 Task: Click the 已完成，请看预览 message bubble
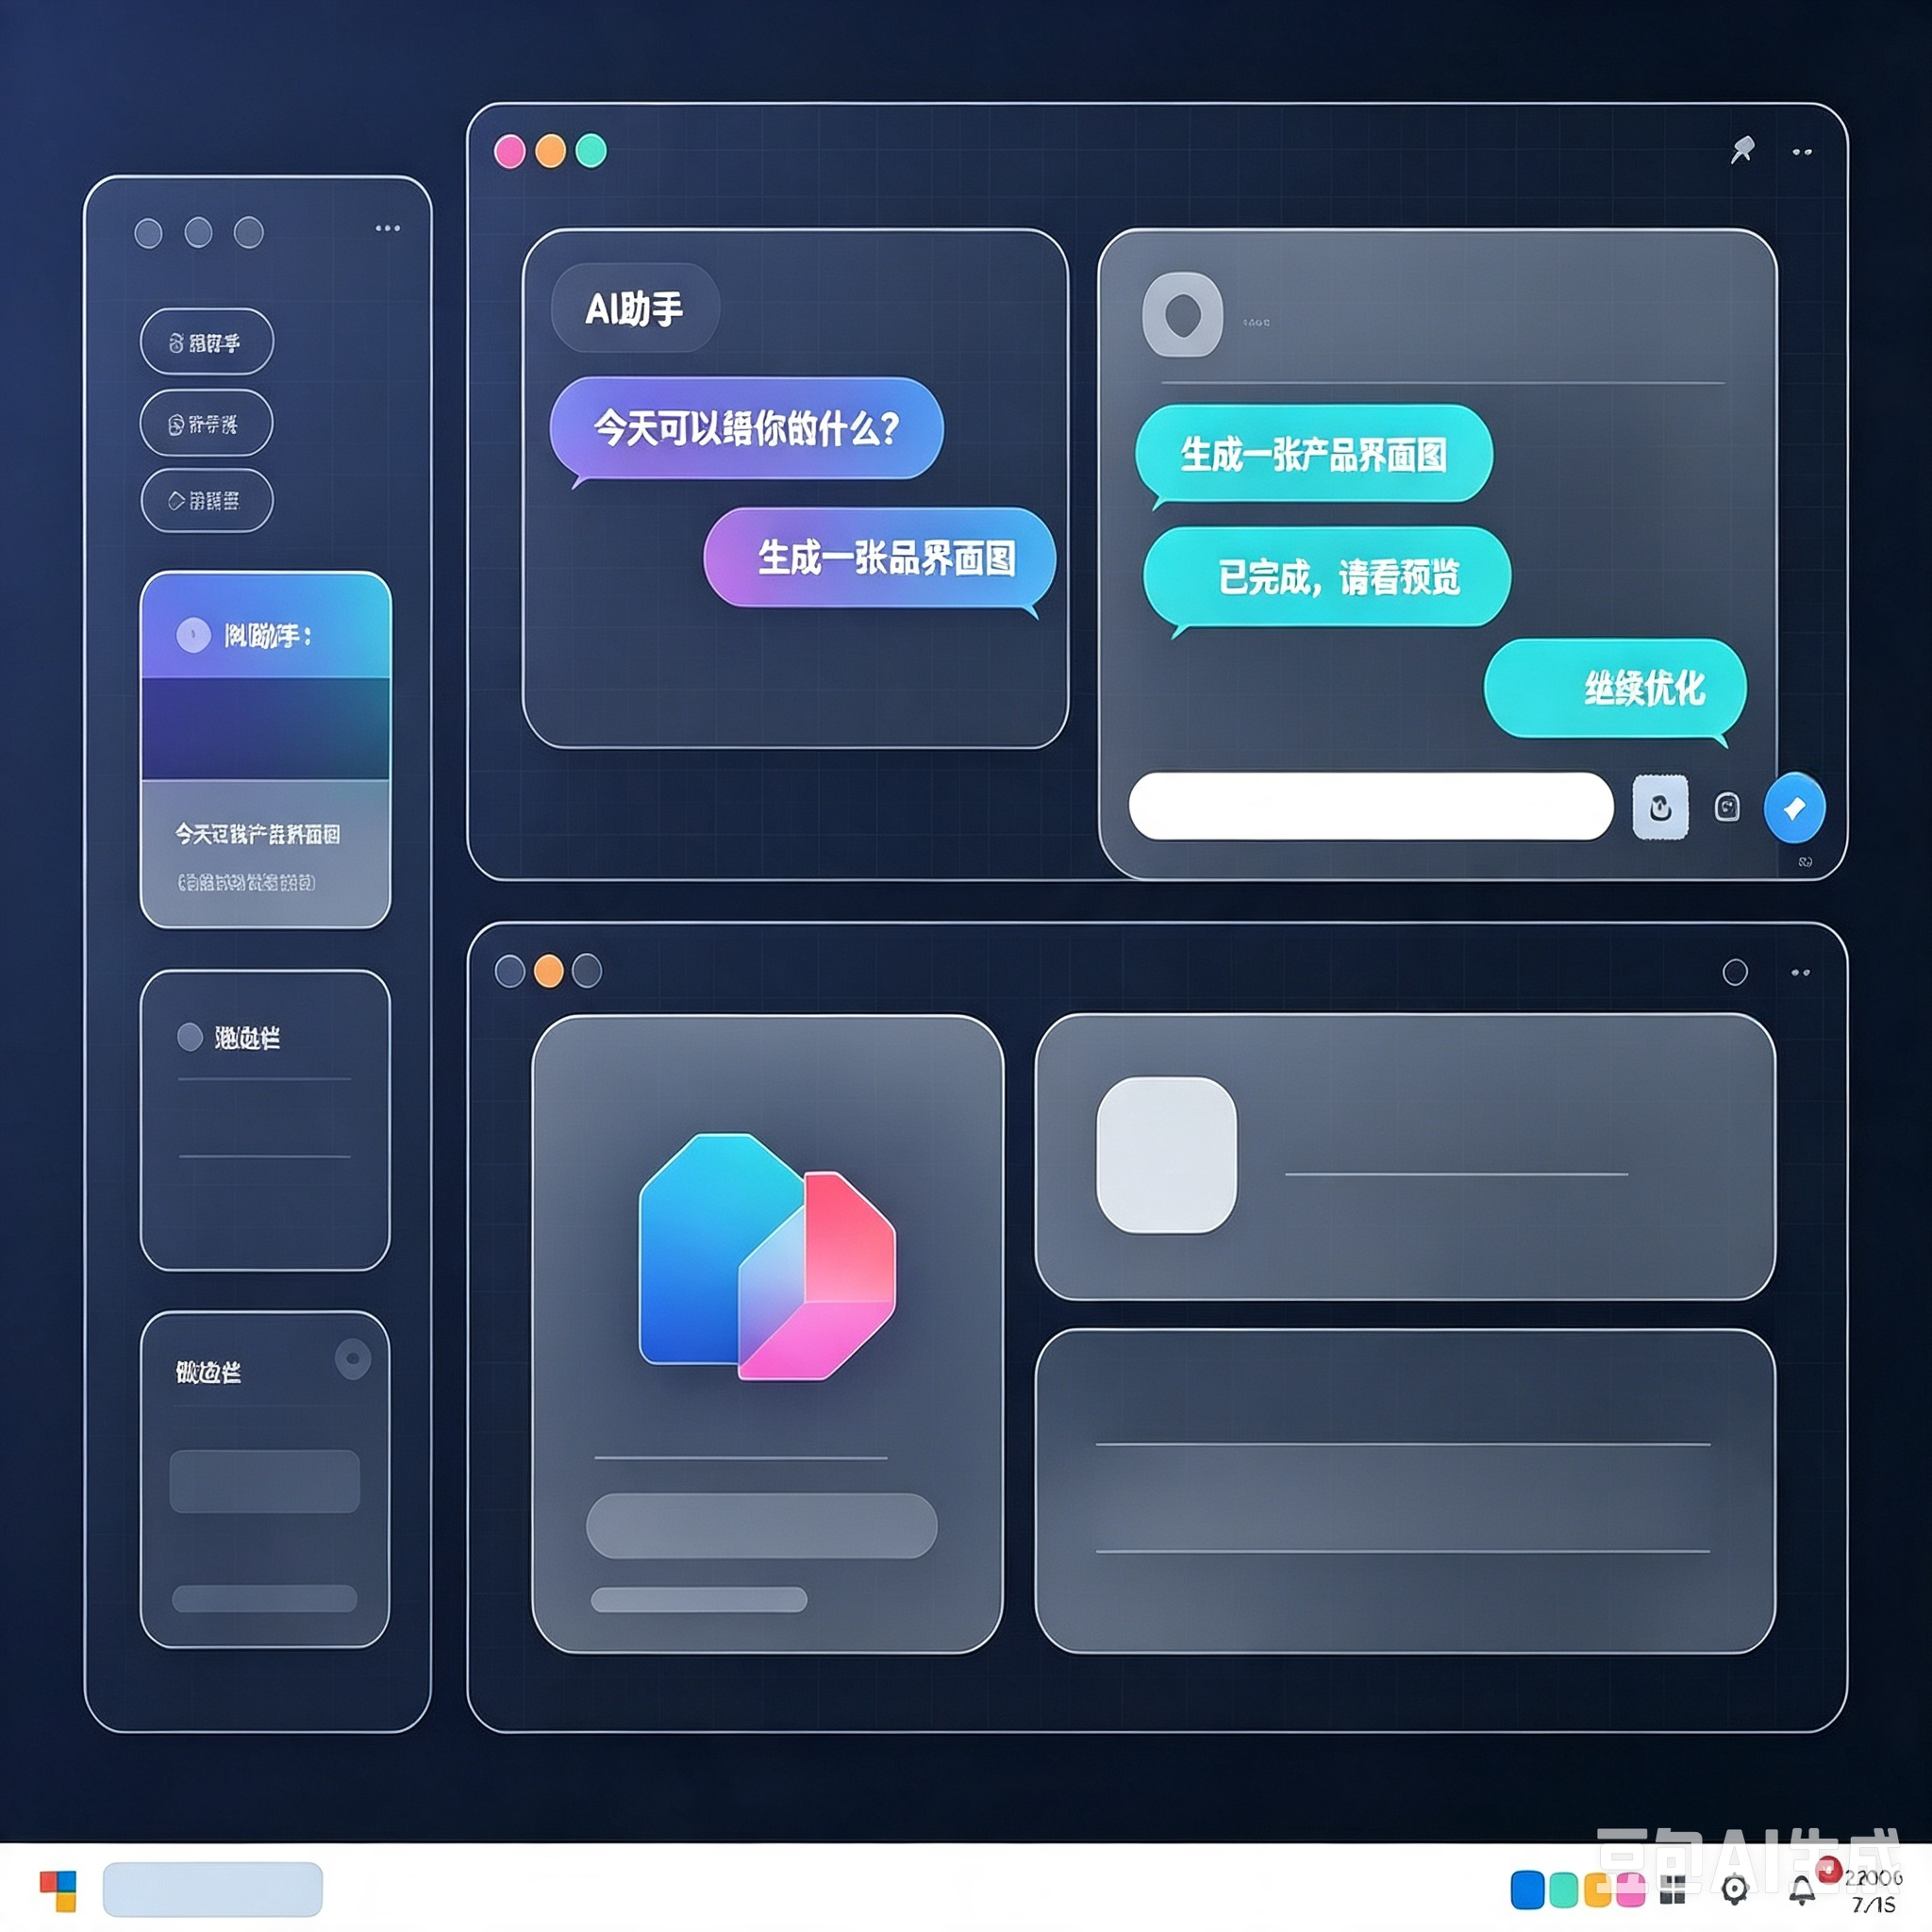click(x=1327, y=577)
